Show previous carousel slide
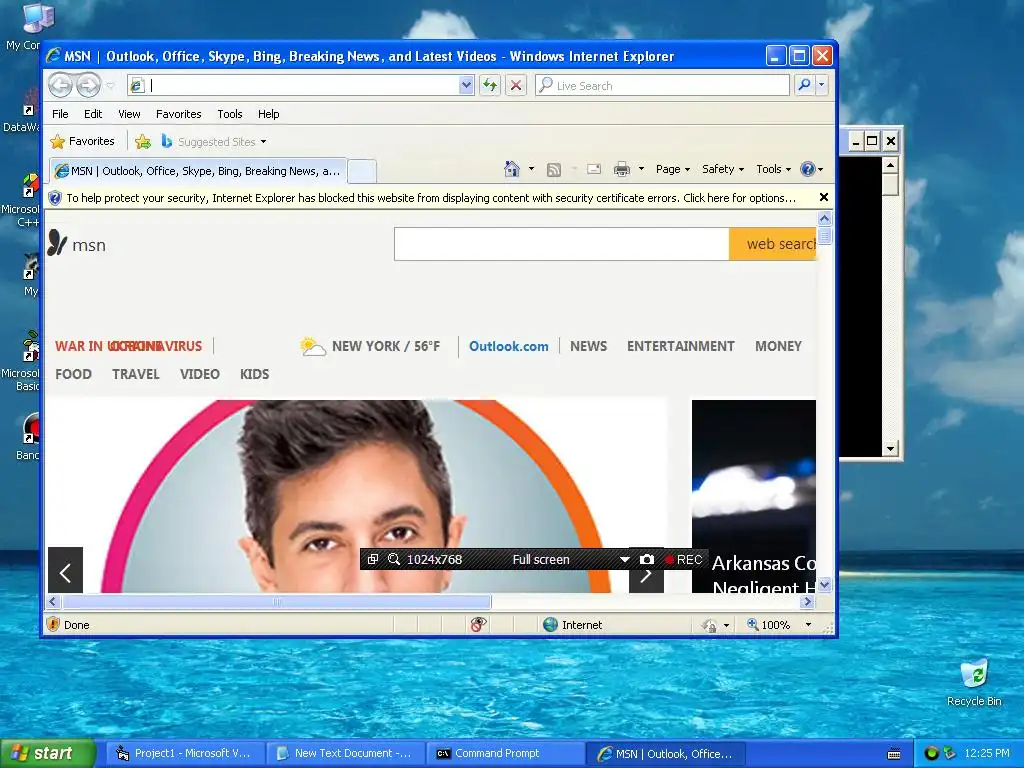Image resolution: width=1024 pixels, height=768 pixels. (x=65, y=570)
